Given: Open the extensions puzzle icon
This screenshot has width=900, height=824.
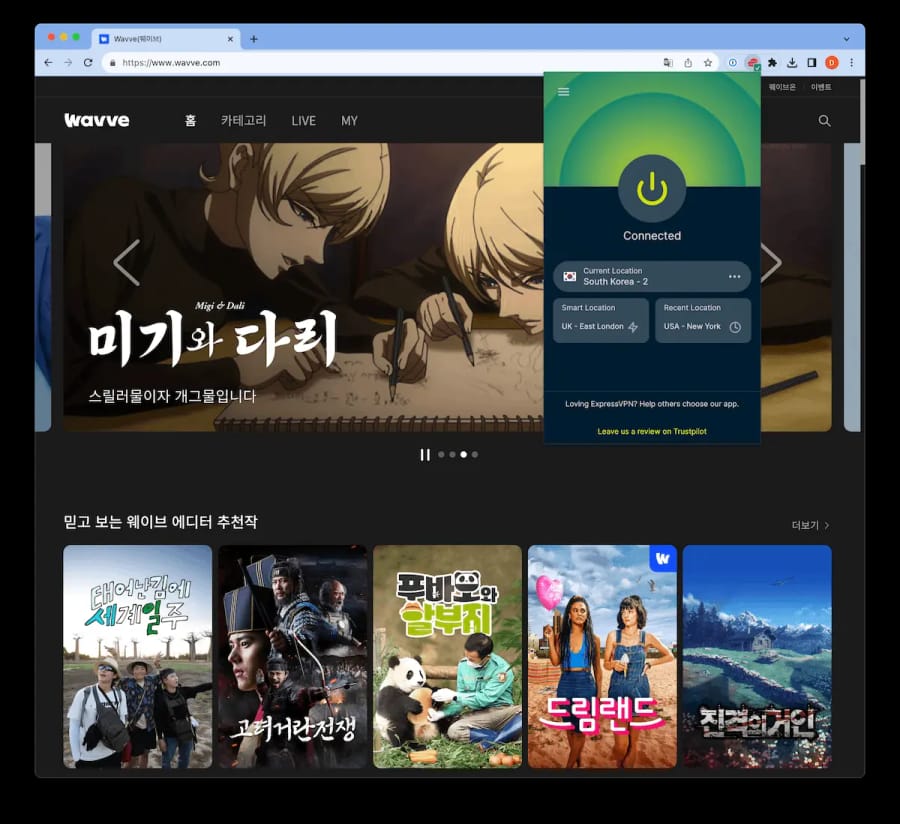Looking at the screenshot, I should pyautogui.click(x=773, y=63).
